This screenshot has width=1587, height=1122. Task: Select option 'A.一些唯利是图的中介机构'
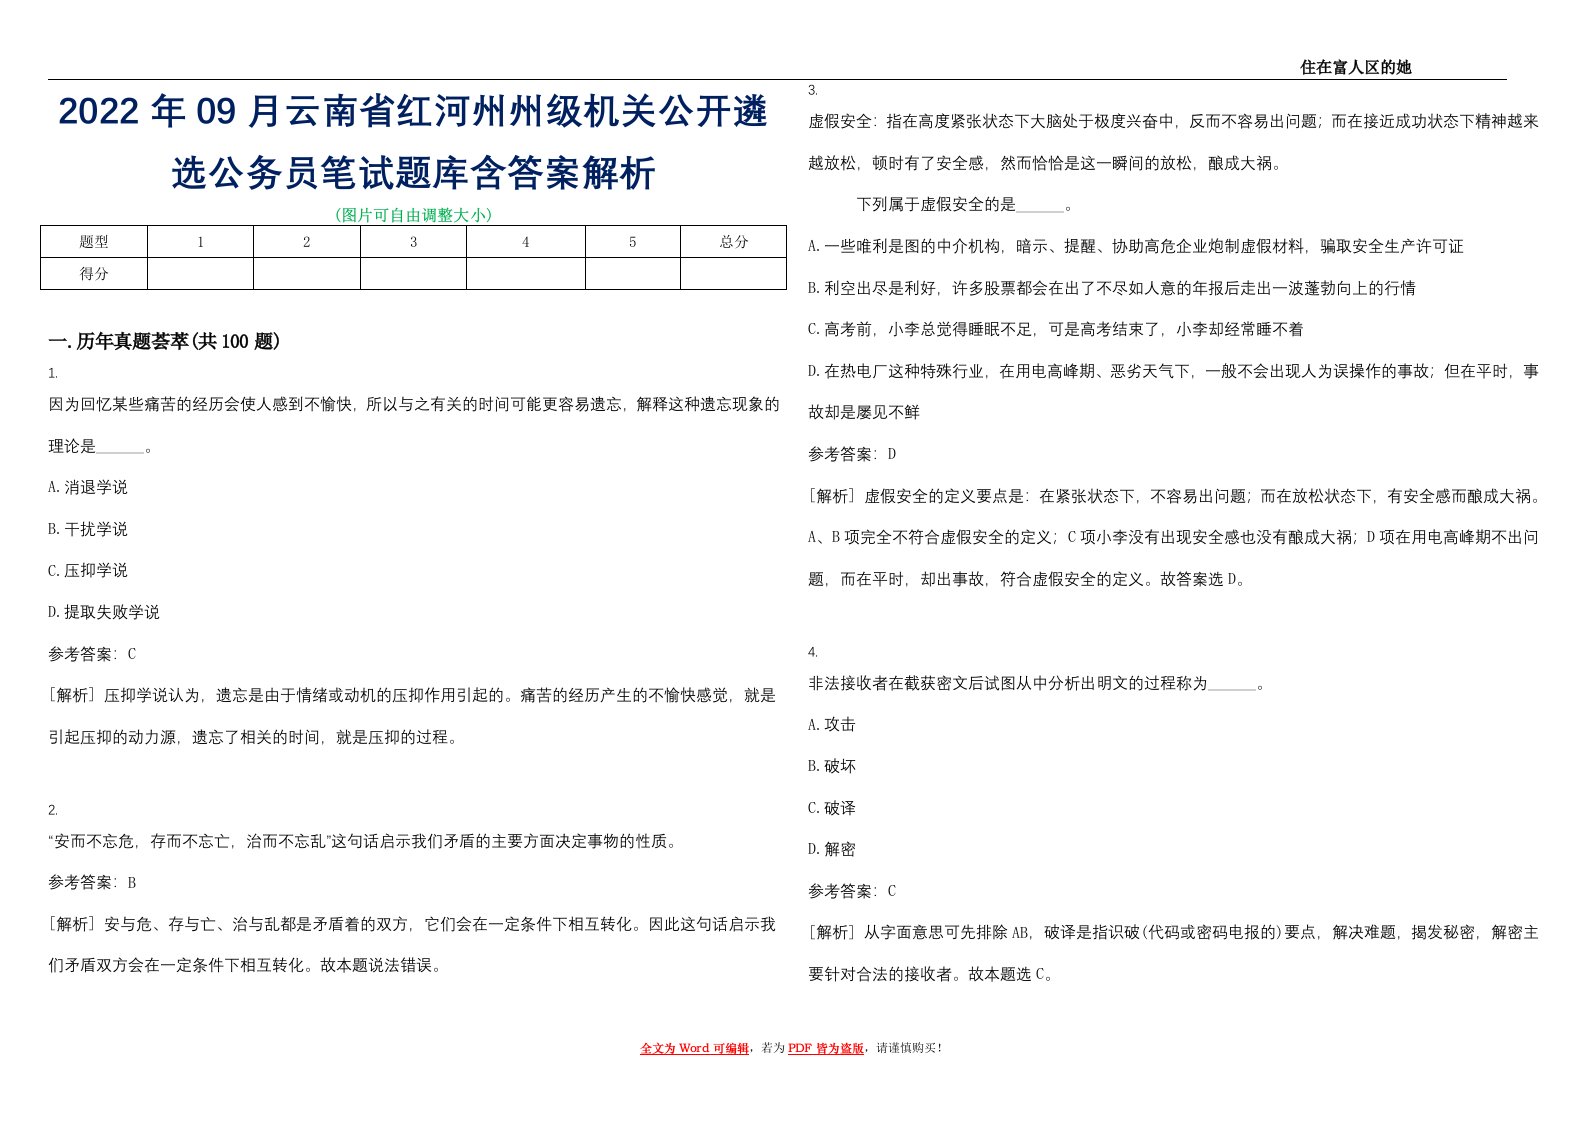pos(1136,246)
